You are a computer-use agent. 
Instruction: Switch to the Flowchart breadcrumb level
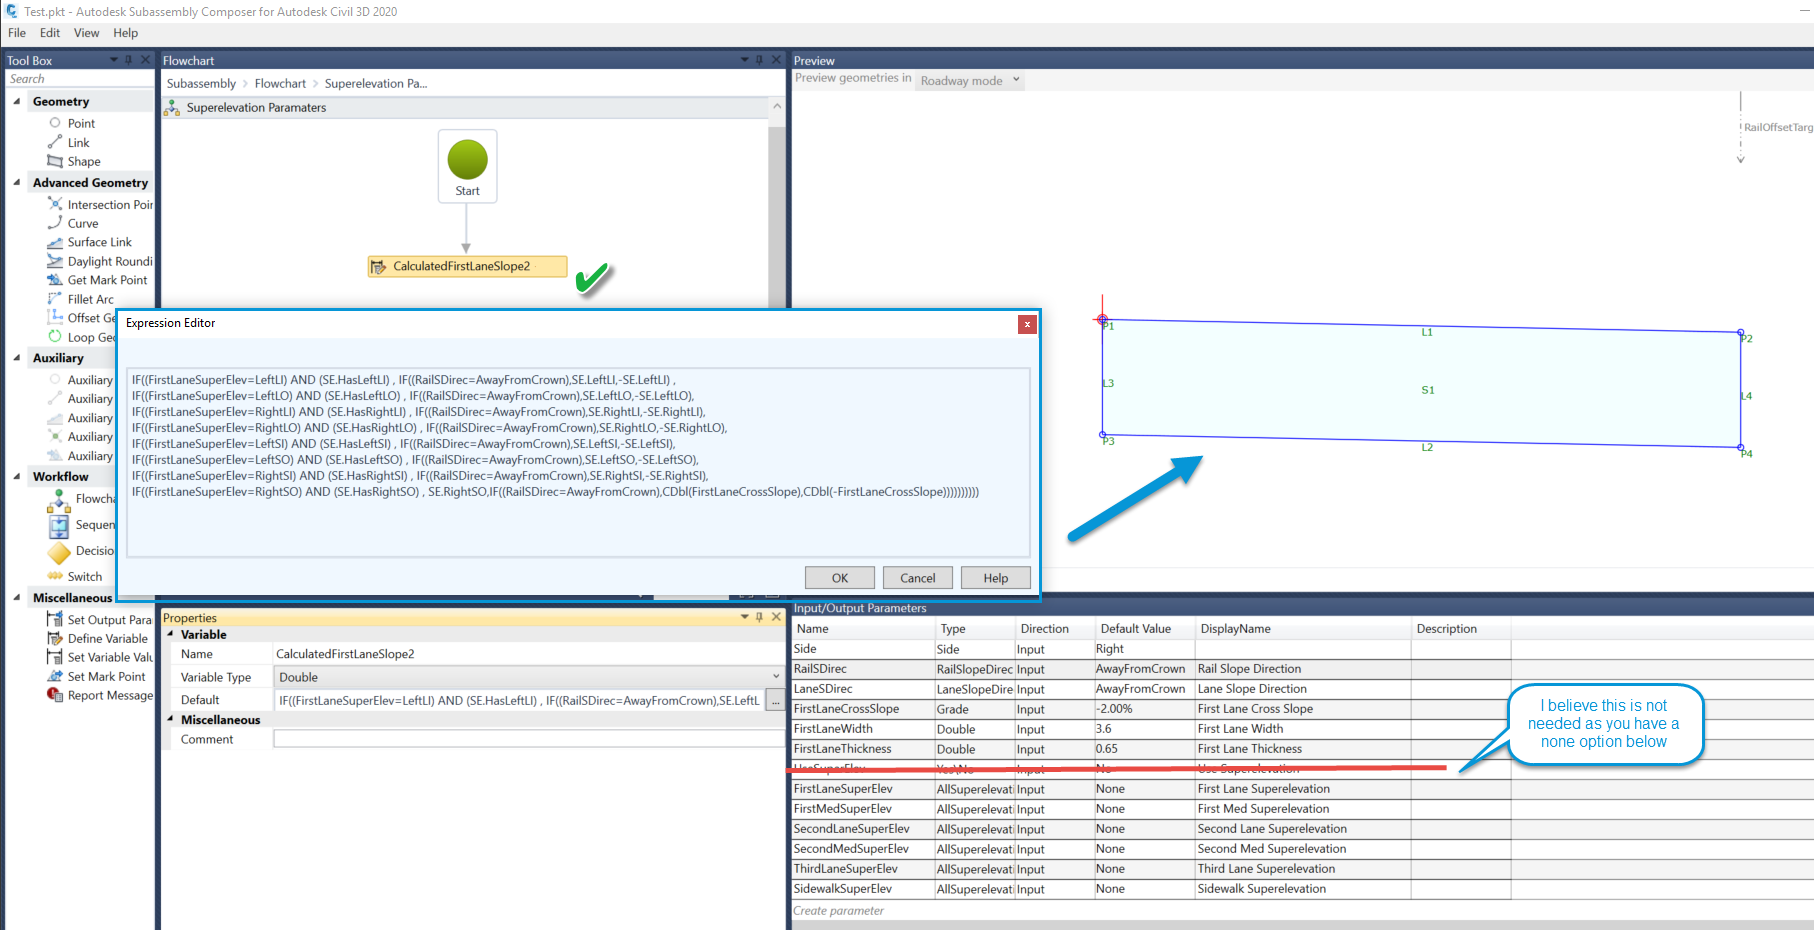click(x=280, y=83)
